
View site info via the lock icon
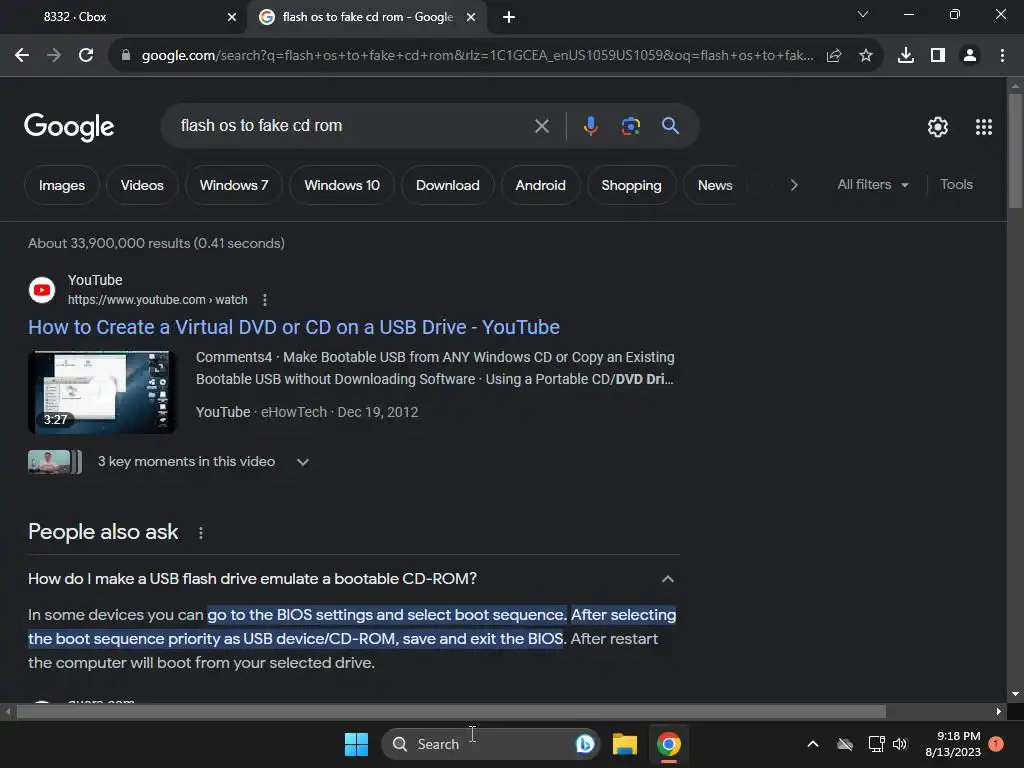(125, 56)
